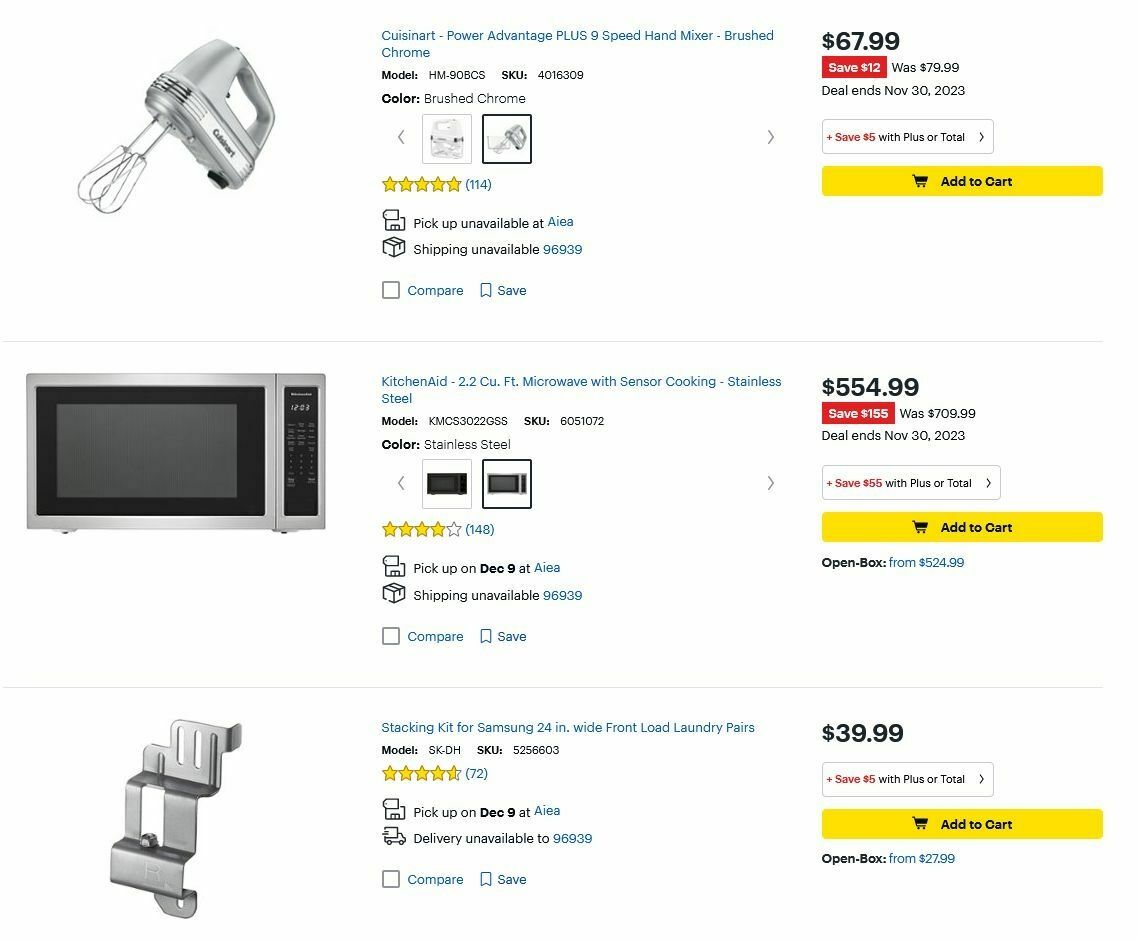Click the Save bookmark icon for the KitchenAid microwave
This screenshot has width=1138, height=941.
487,636
